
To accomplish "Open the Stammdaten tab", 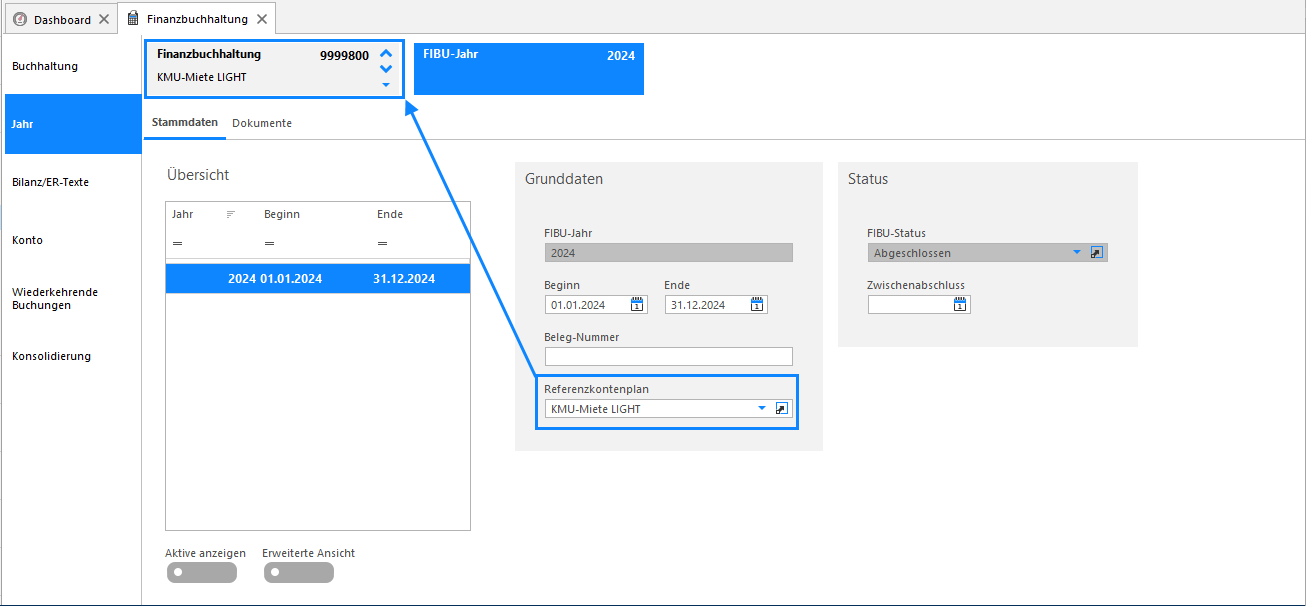I will pyautogui.click(x=185, y=123).
